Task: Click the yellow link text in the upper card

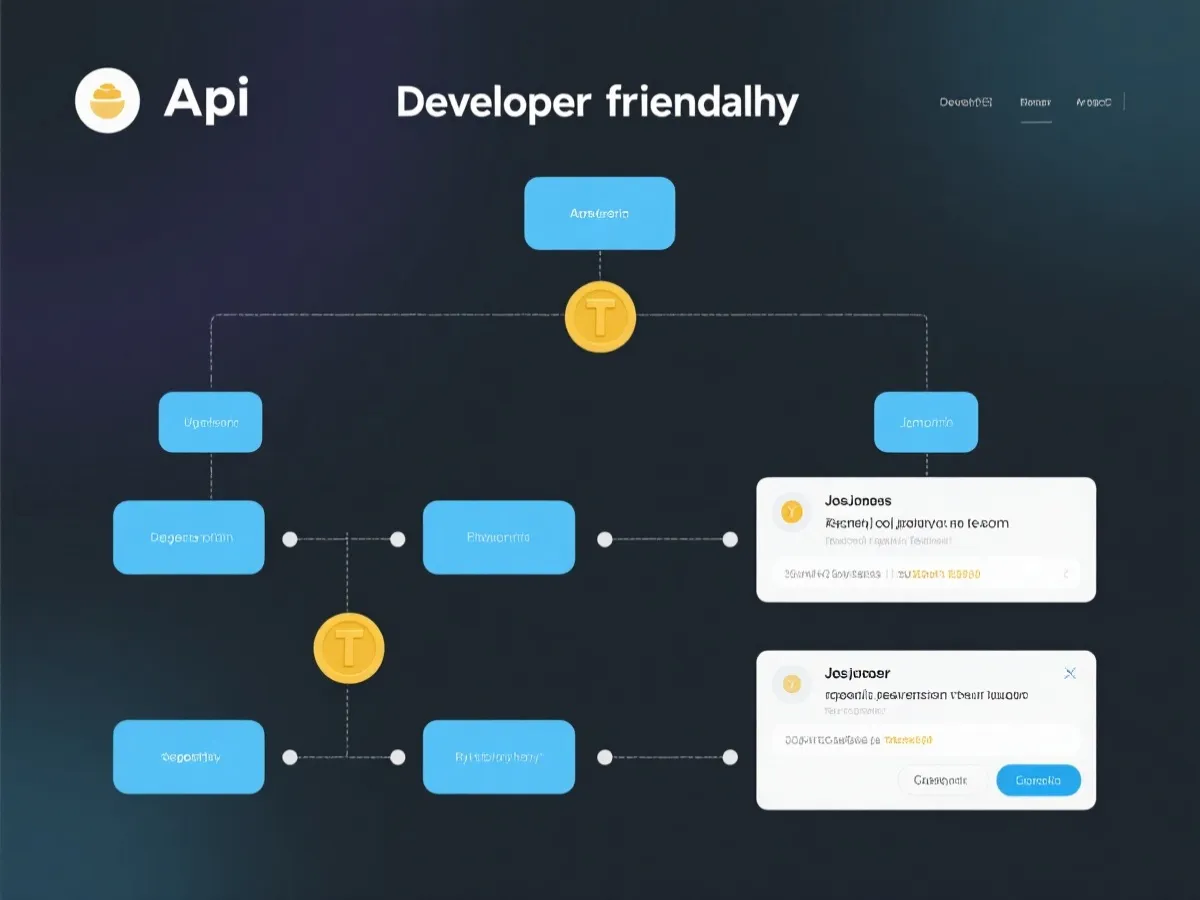Action: [939, 574]
